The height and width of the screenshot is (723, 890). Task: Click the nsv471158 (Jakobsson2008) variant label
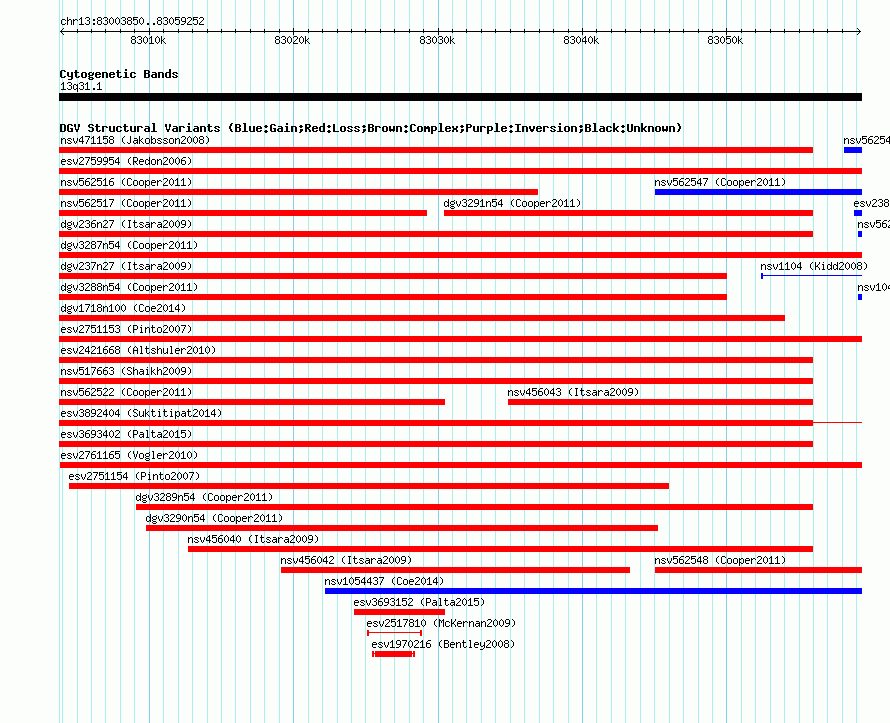[x=135, y=140]
